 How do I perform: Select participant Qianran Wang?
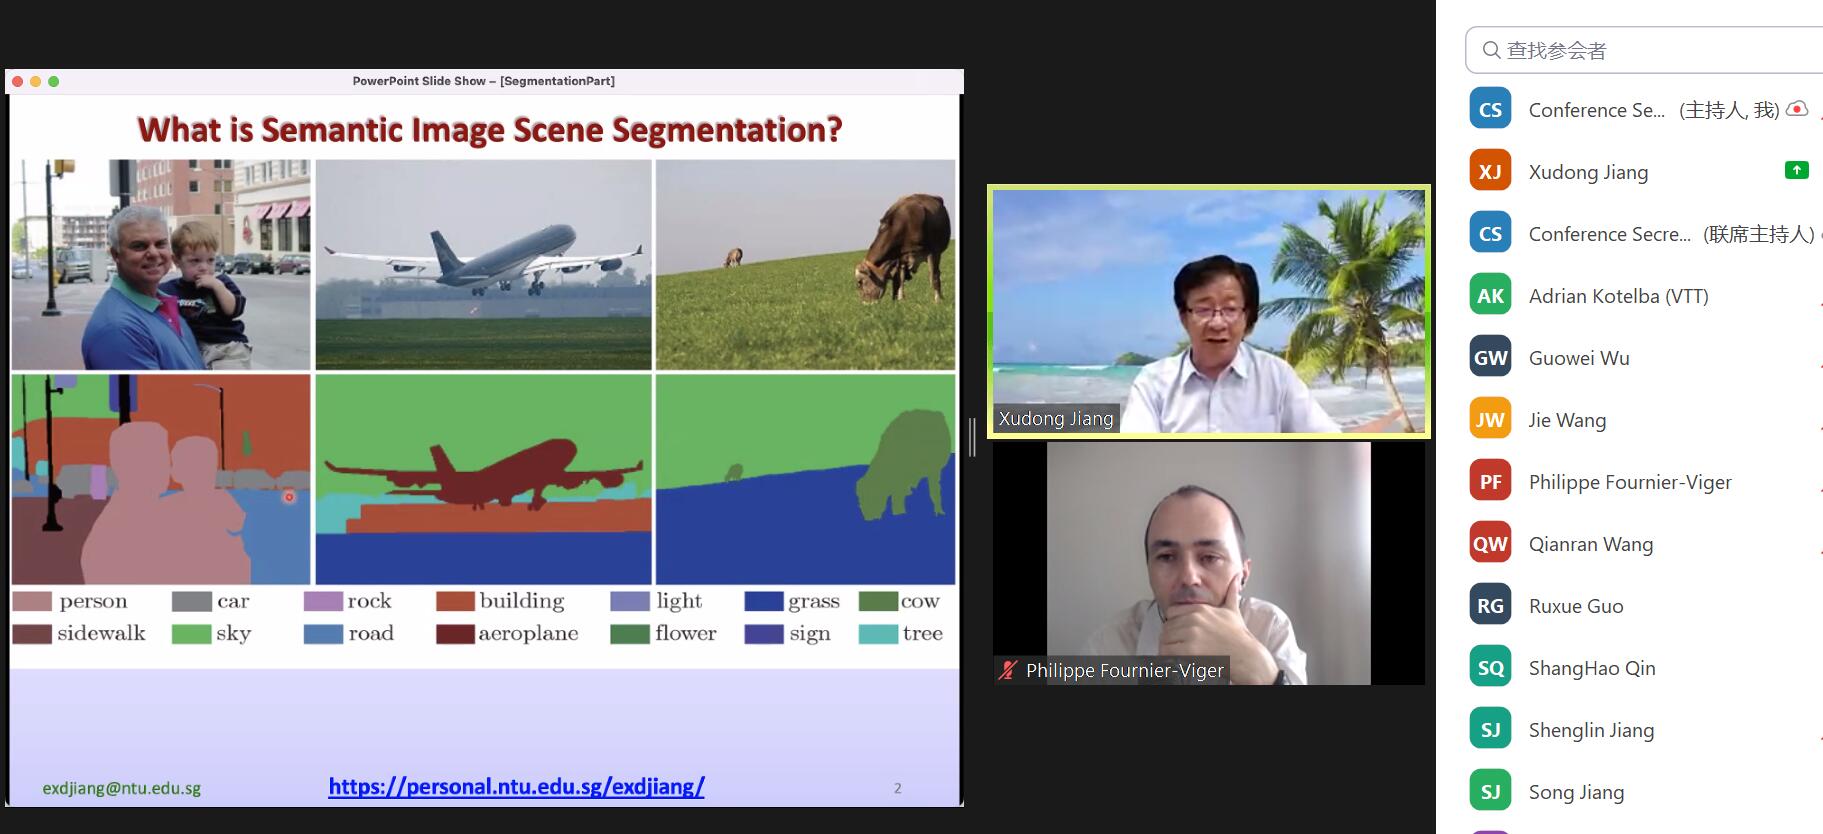1591,544
